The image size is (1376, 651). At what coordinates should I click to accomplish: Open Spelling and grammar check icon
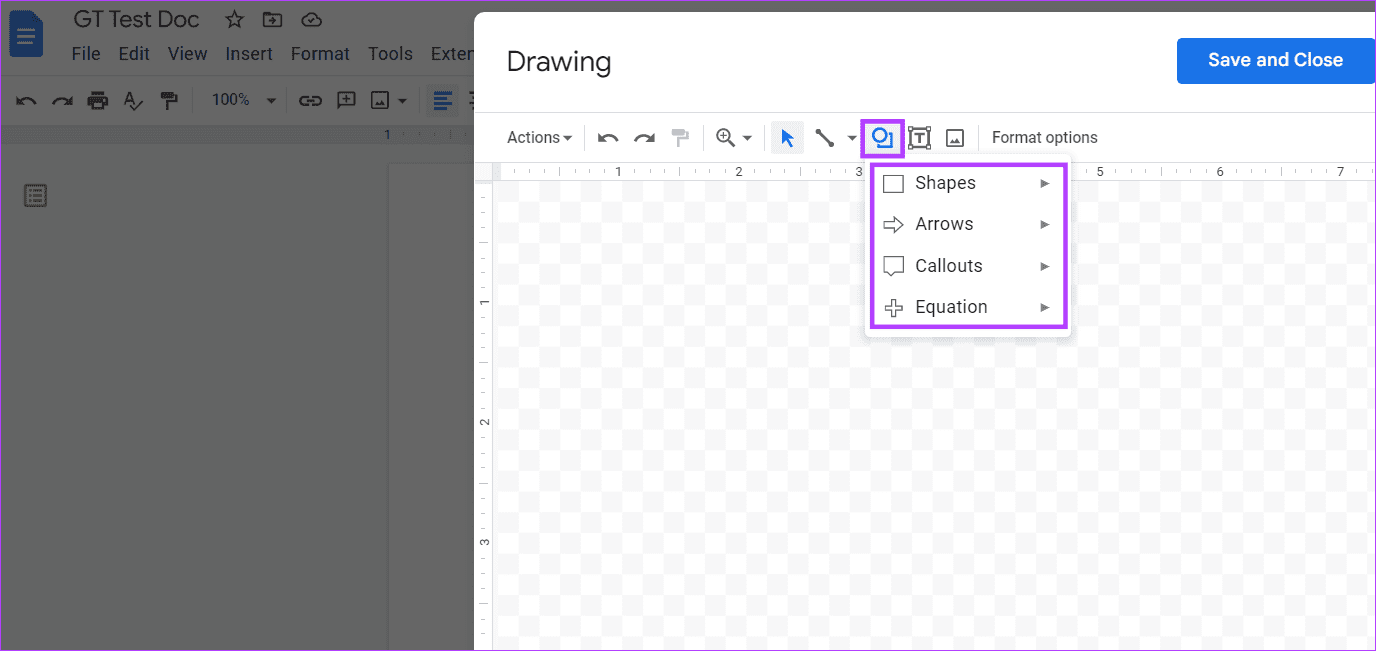(133, 100)
